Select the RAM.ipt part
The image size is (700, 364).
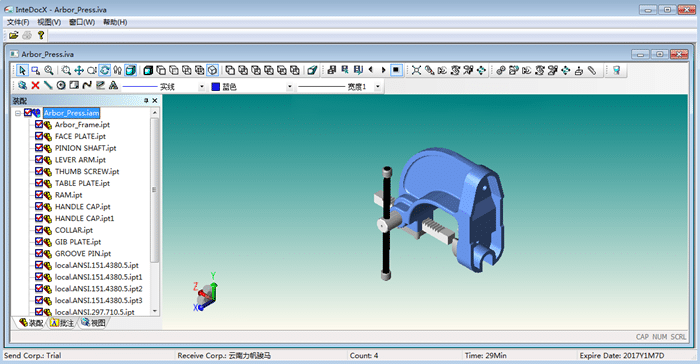68,195
